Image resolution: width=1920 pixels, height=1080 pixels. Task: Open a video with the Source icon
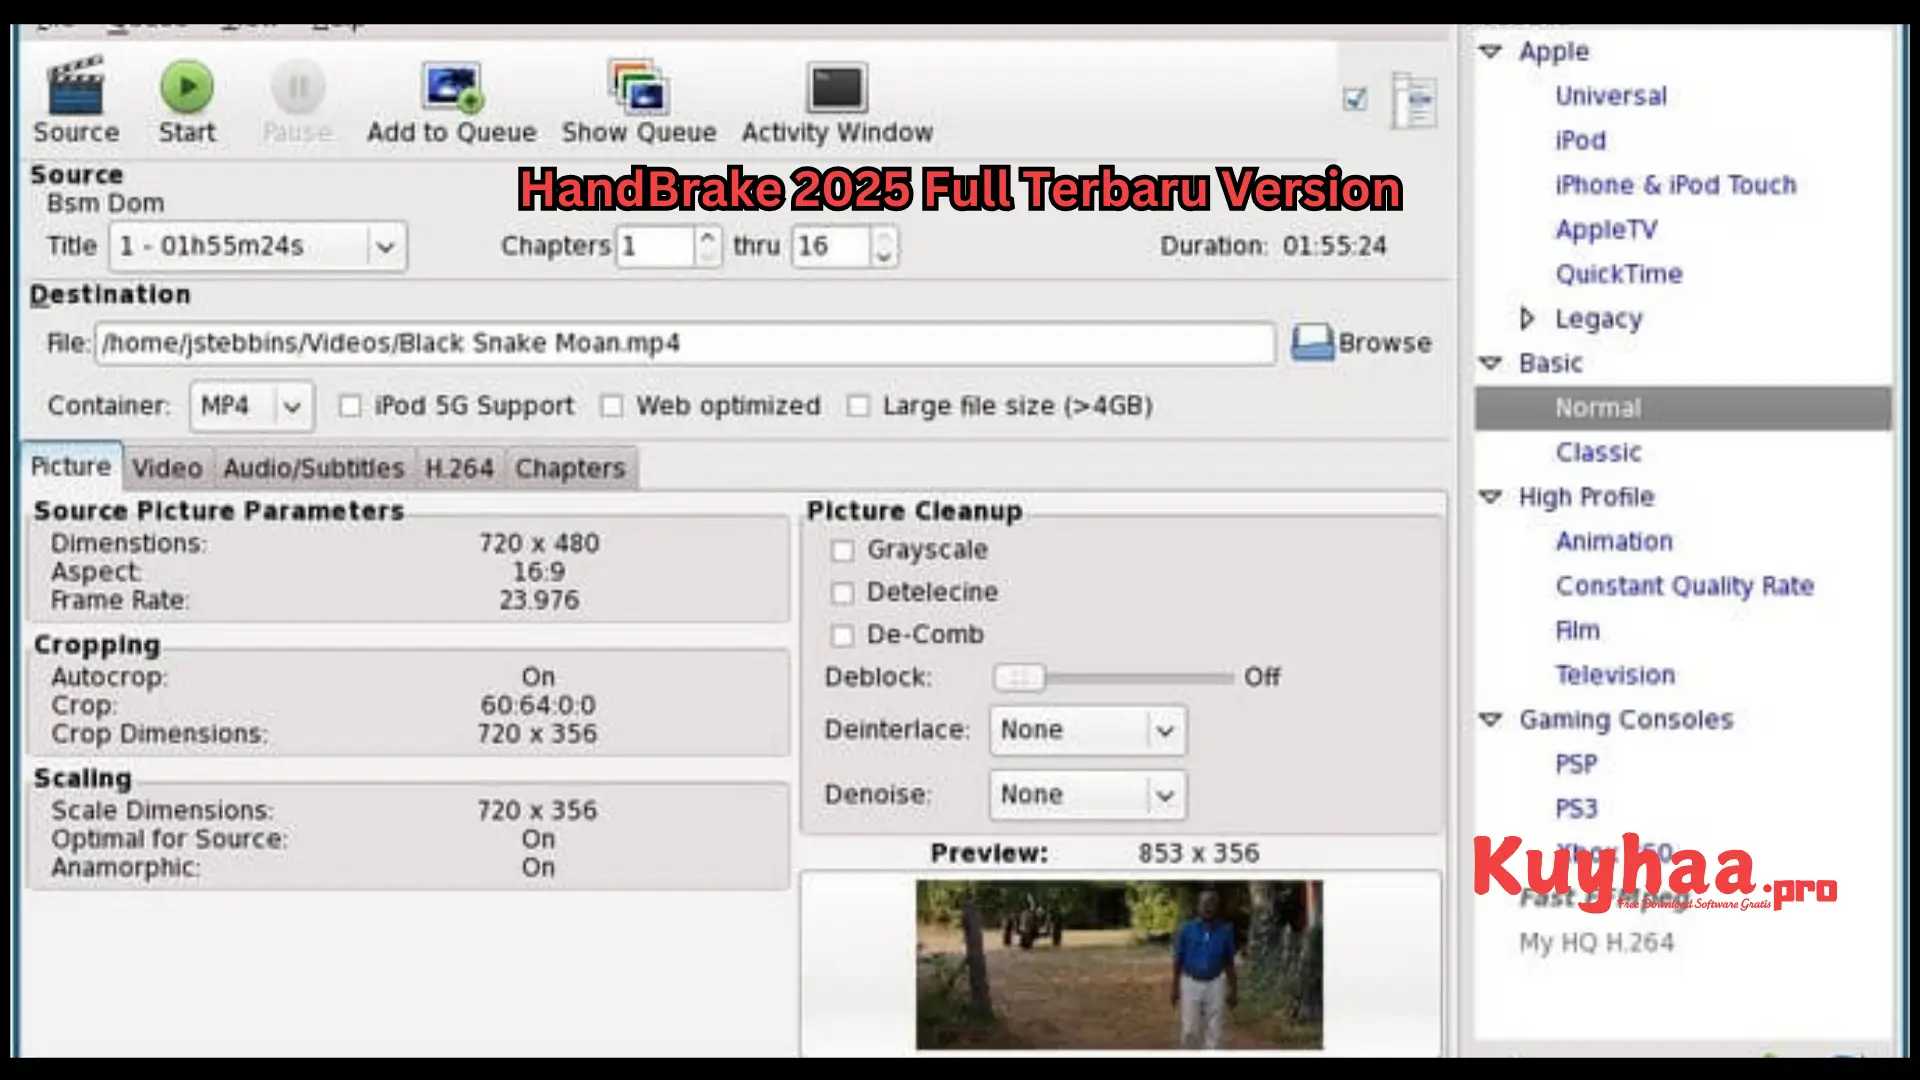[x=76, y=97]
